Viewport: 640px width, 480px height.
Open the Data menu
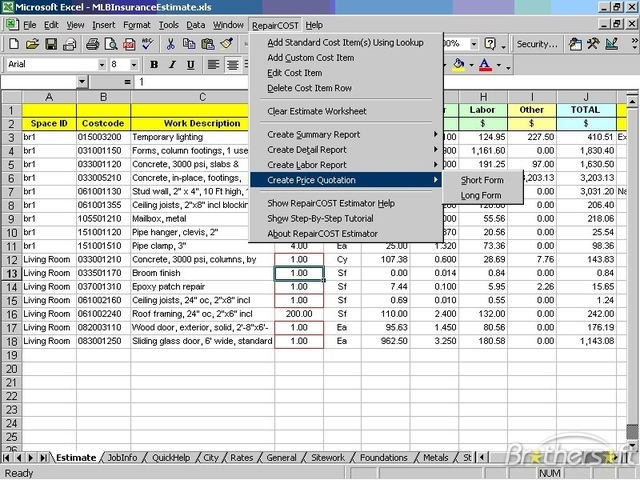point(196,25)
